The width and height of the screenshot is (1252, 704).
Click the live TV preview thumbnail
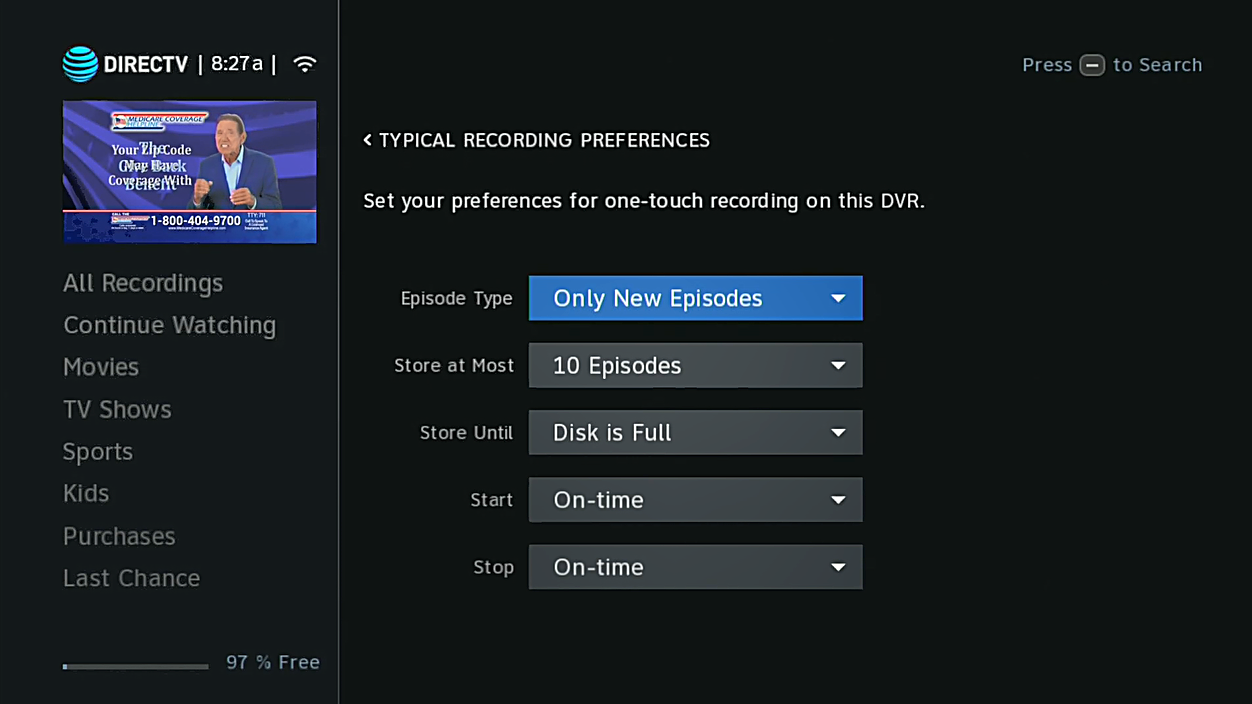[189, 171]
